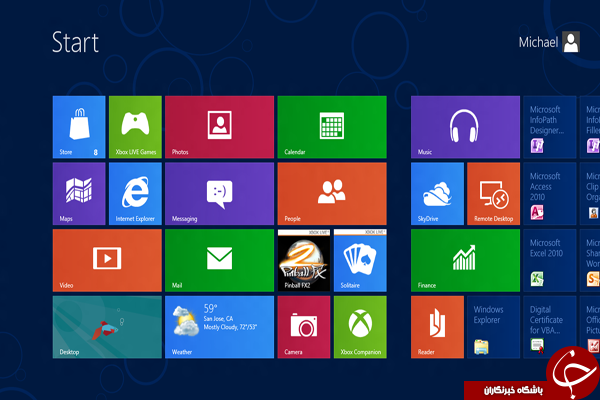600x400 pixels.
Task: Open the People tile
Action: tap(332, 194)
